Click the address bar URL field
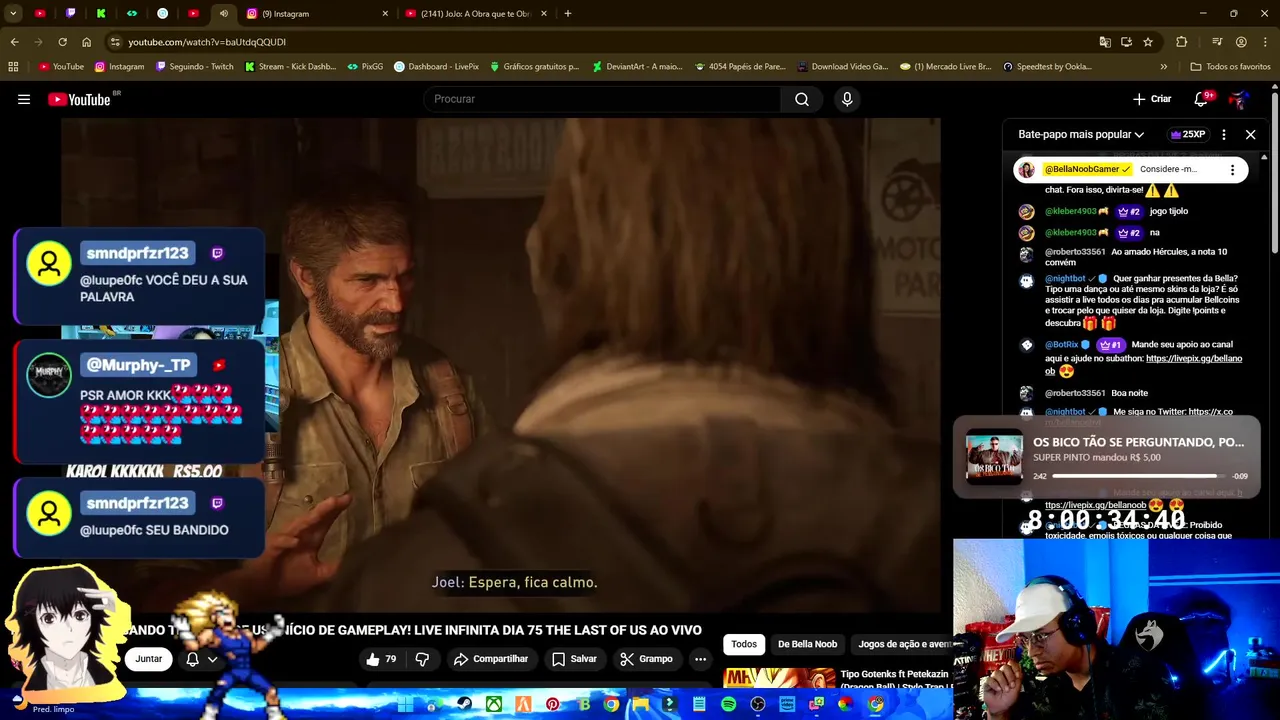Screen dimensions: 1280x720 pyautogui.click(x=600, y=42)
